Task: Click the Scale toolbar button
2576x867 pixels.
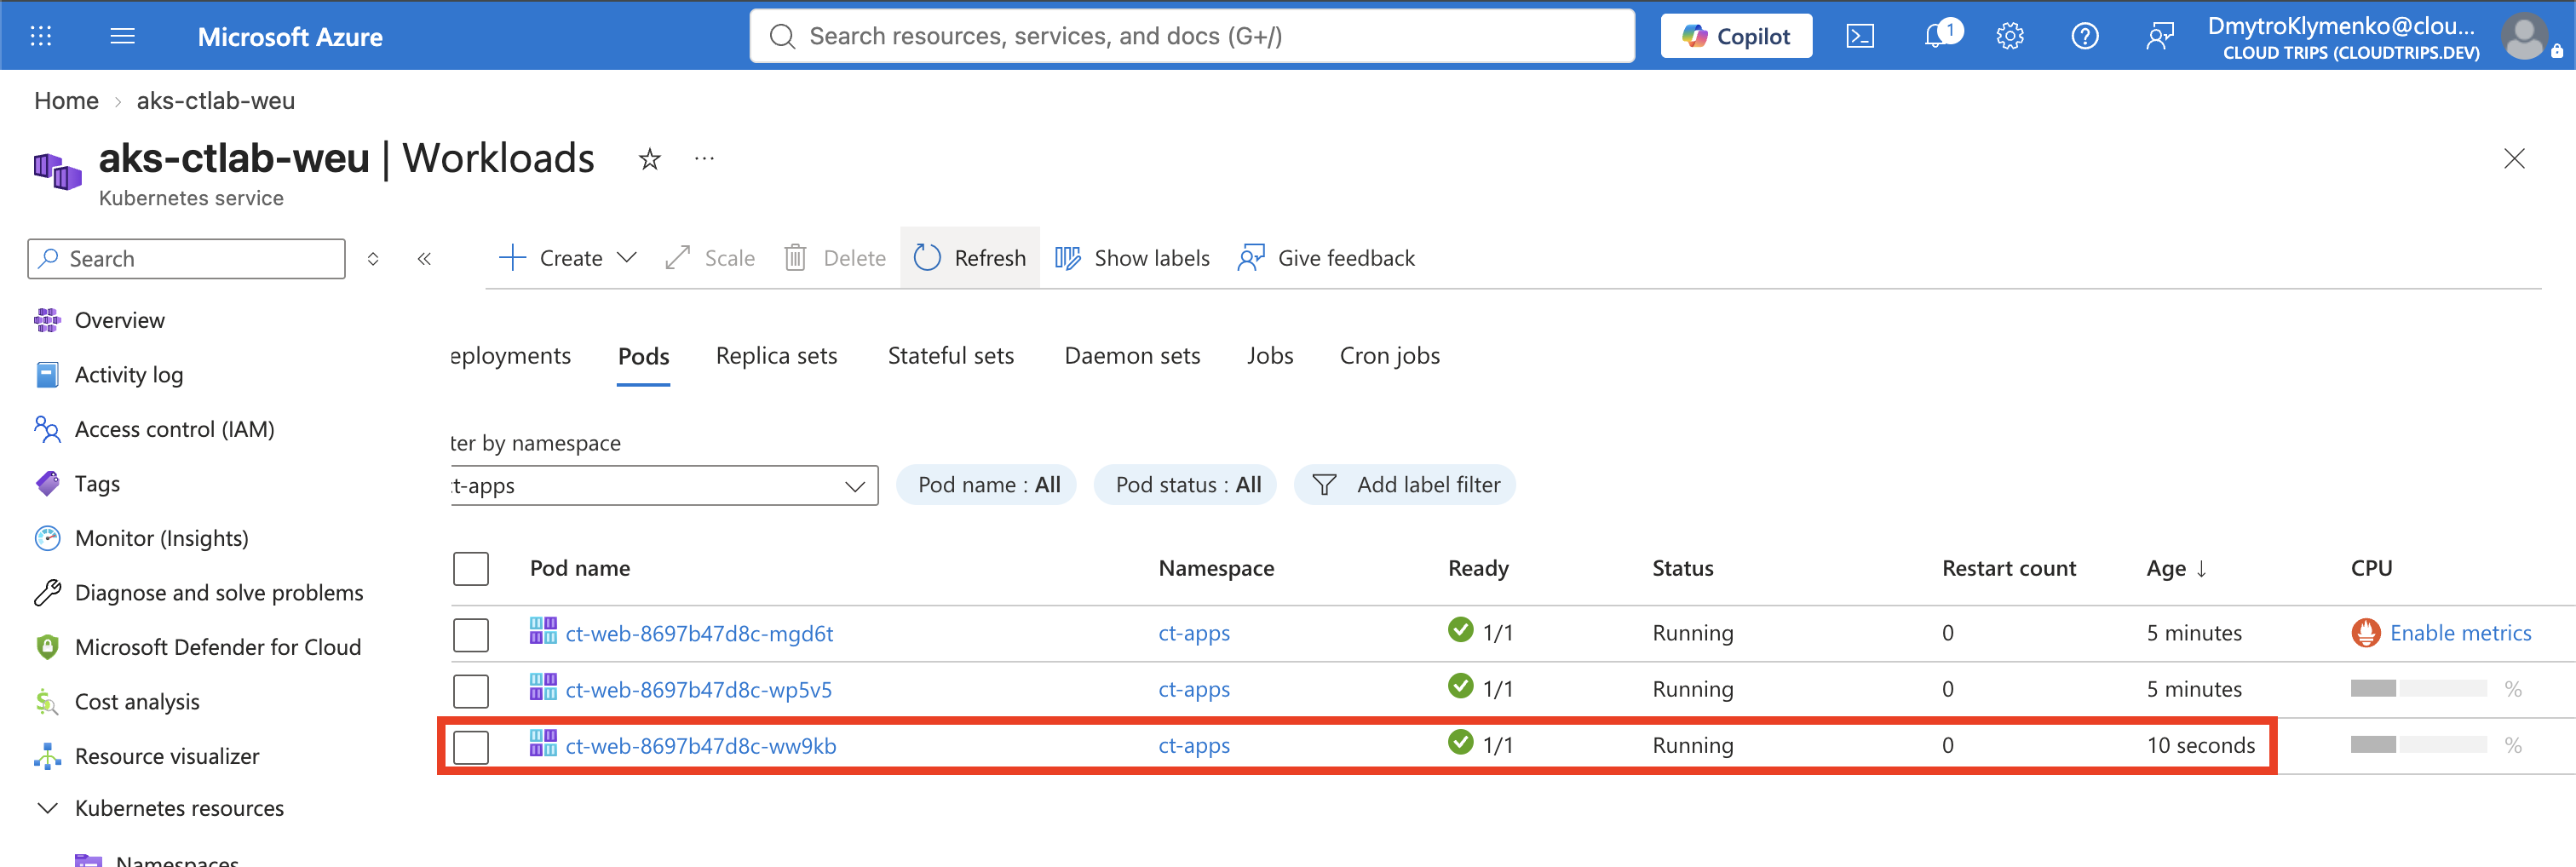Action: click(710, 258)
